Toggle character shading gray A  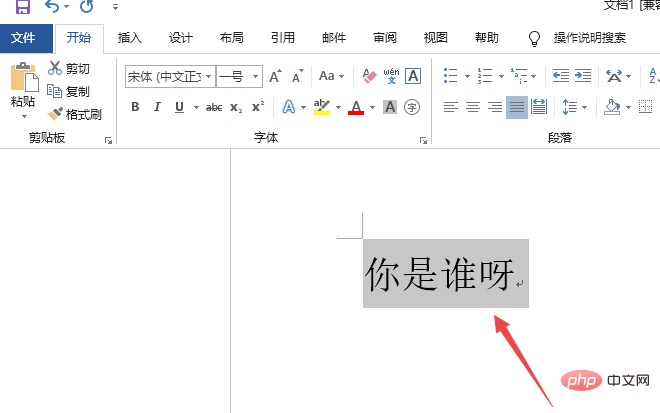tap(390, 107)
